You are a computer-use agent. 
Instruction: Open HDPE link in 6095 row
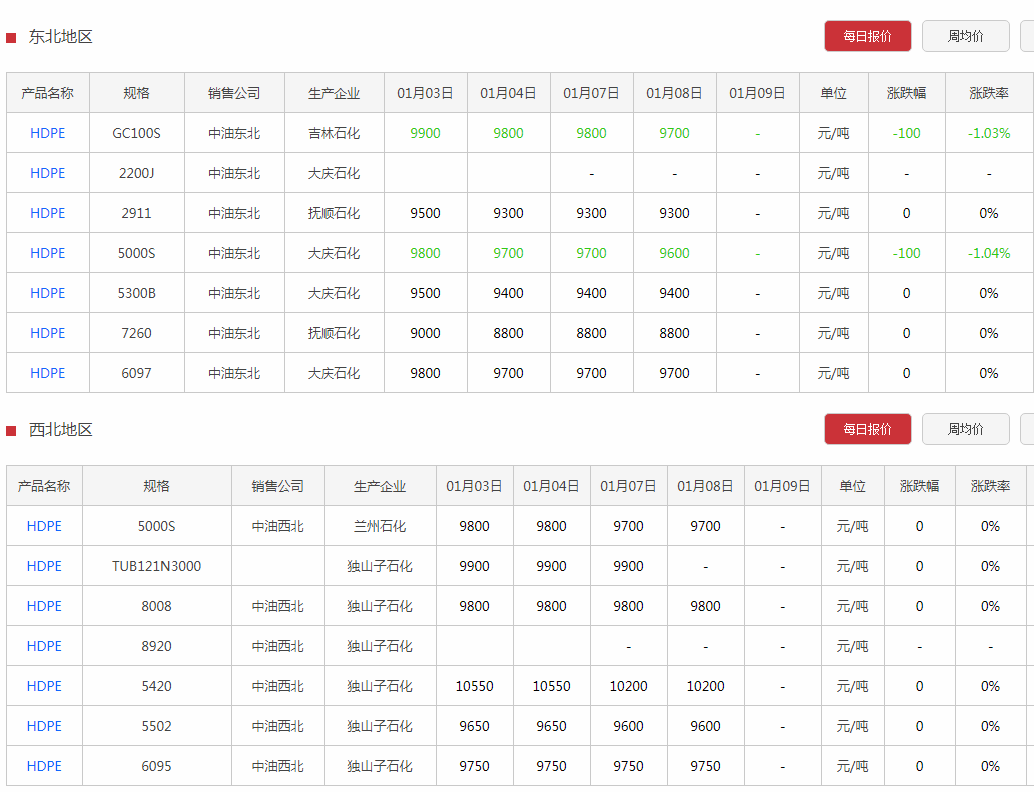click(x=44, y=766)
